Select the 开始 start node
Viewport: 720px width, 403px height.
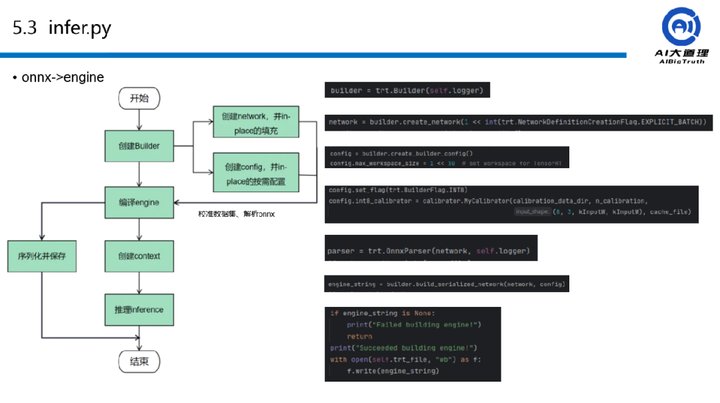pos(139,98)
